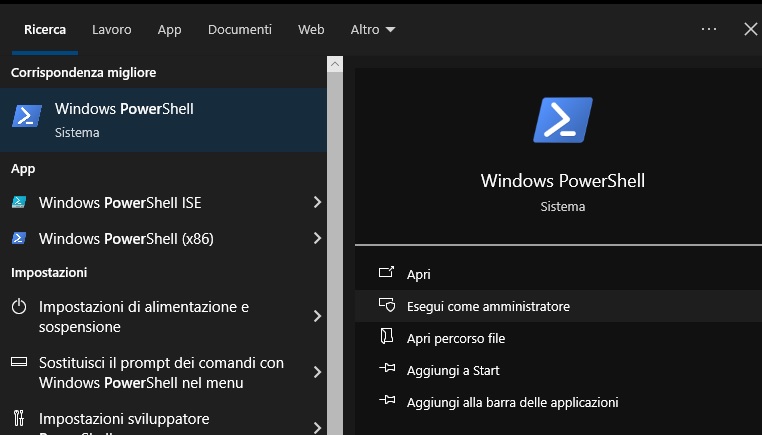Click the shield icon for Esegui come amministratore
762x435 pixels.
387,305
